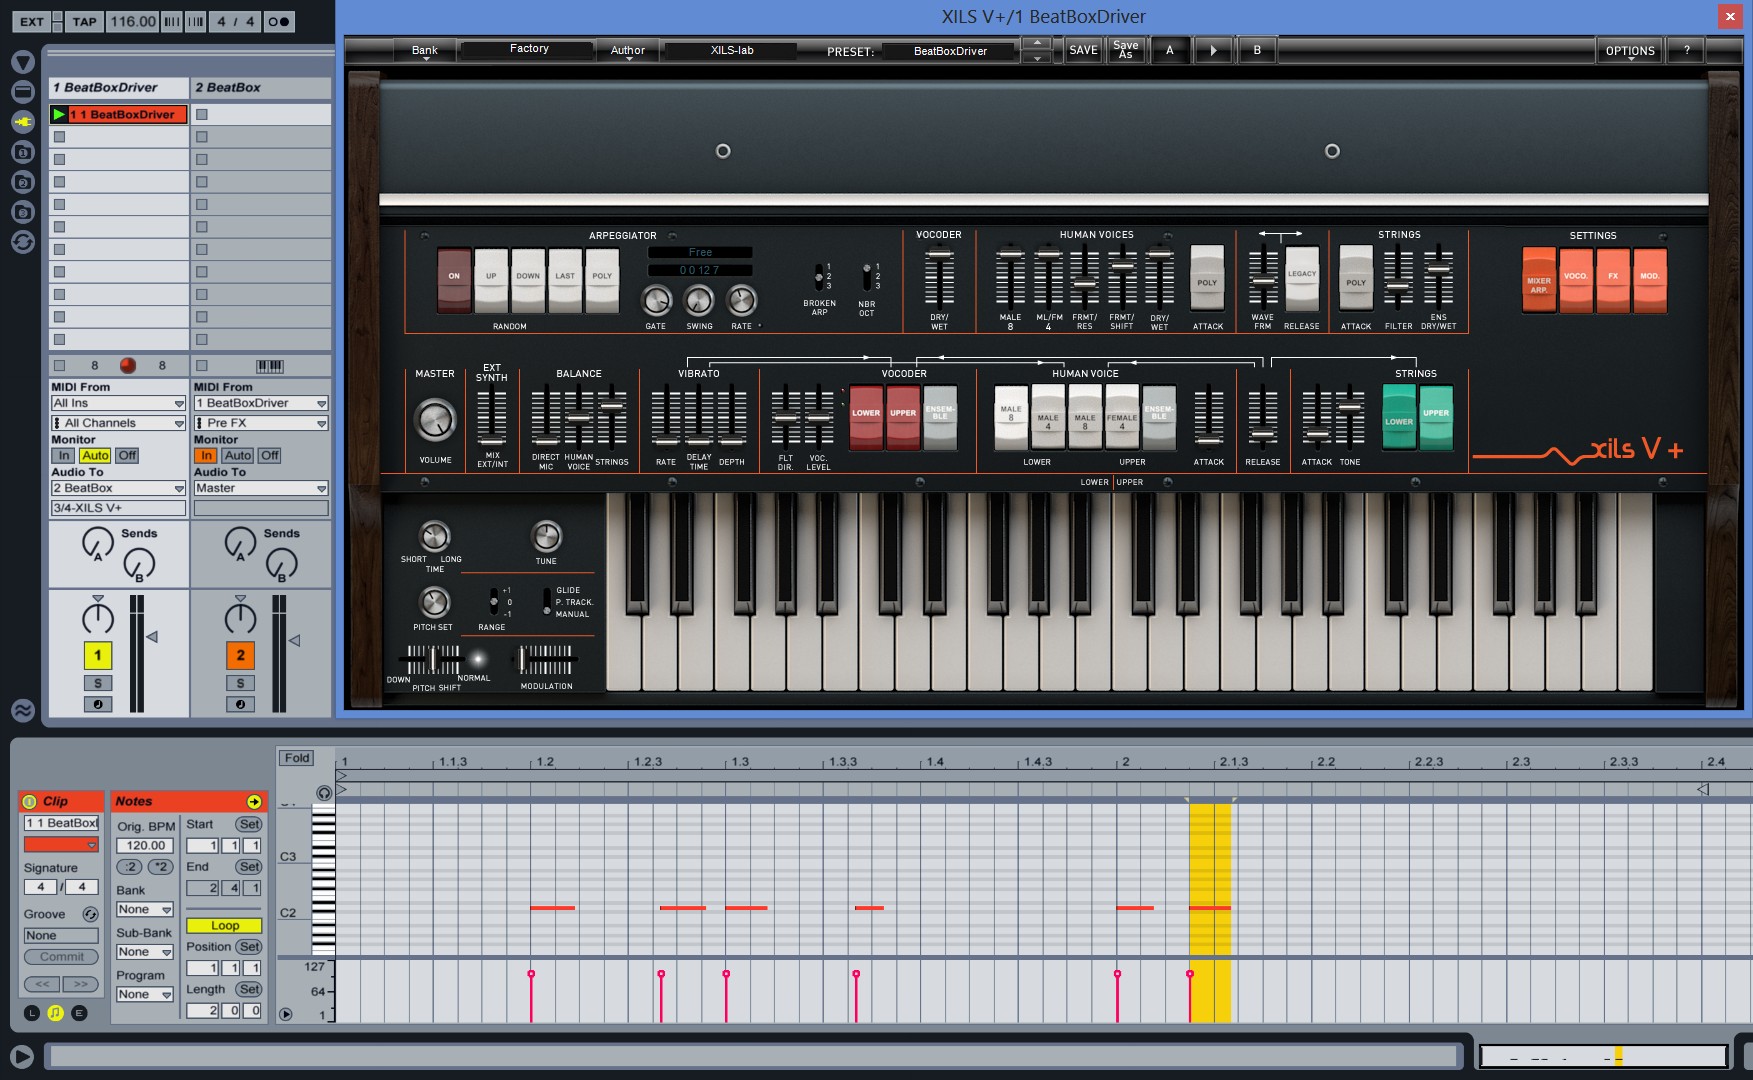Open the hot-swap browser icon
The height and width of the screenshot is (1080, 1753).
23,241
